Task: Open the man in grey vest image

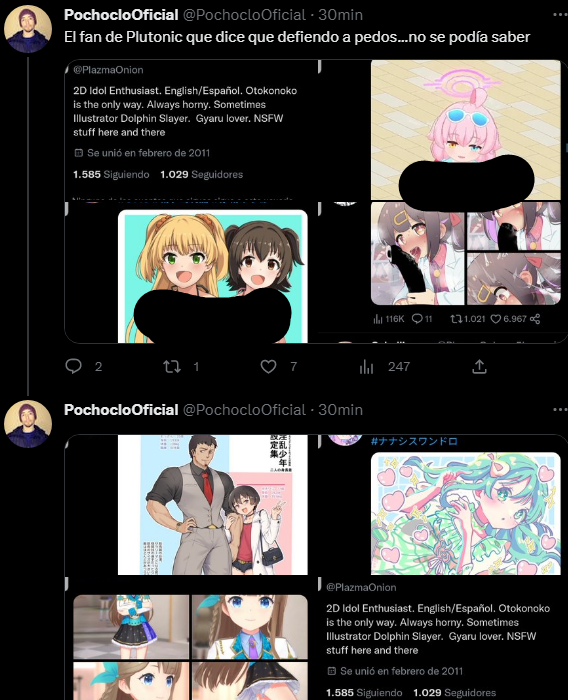Action: tap(213, 505)
